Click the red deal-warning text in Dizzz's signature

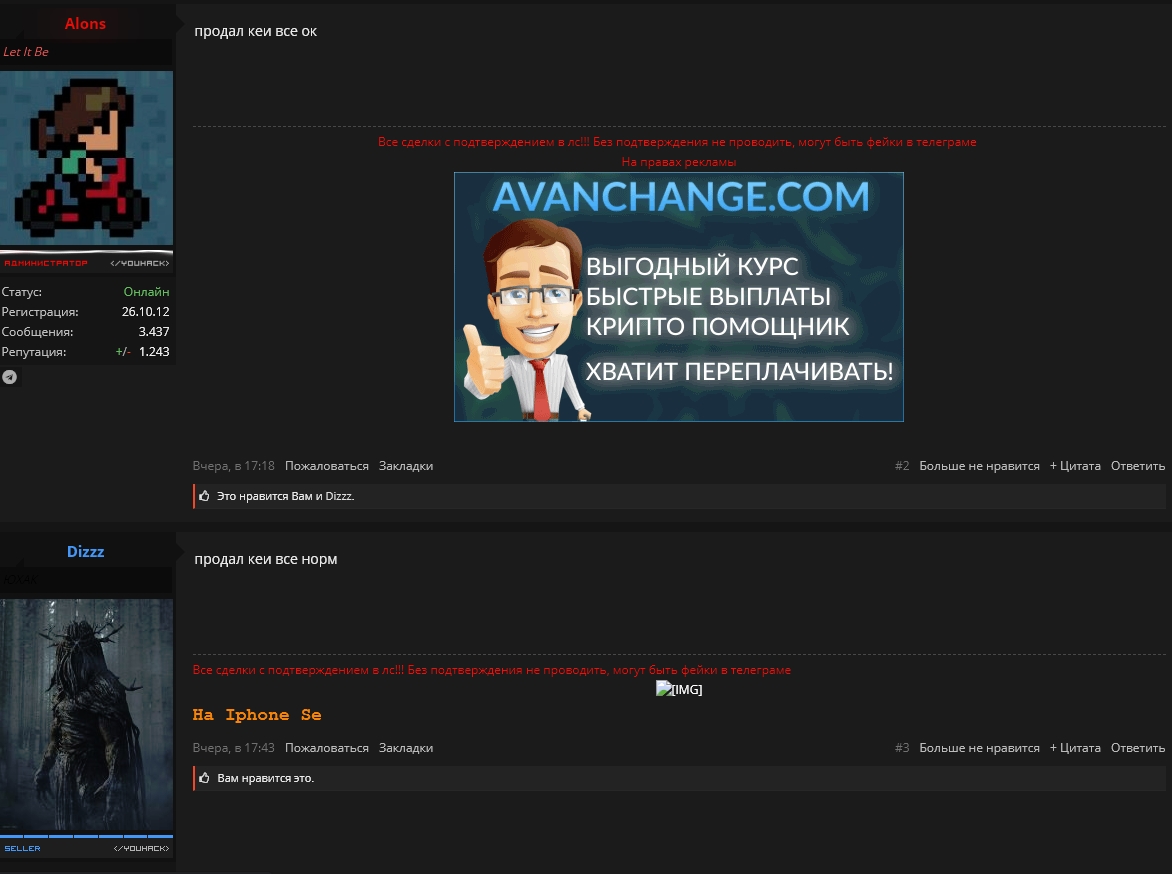[x=492, y=670]
